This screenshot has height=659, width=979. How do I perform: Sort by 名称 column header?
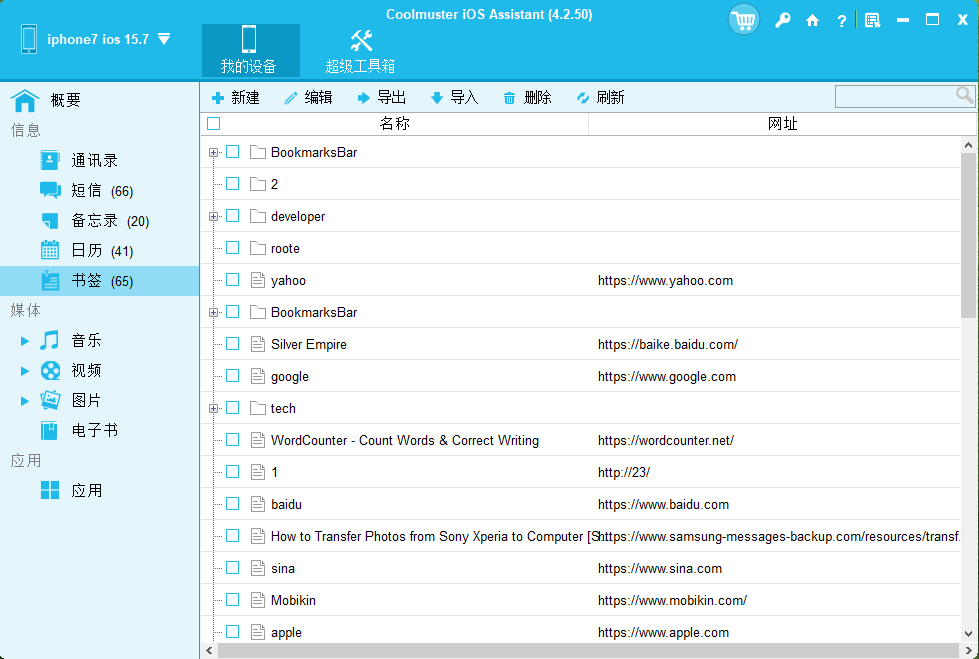(x=395, y=124)
